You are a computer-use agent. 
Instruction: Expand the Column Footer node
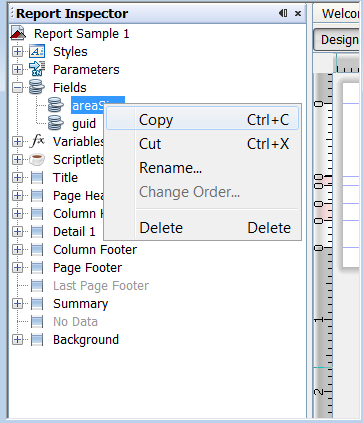[x=18, y=250]
